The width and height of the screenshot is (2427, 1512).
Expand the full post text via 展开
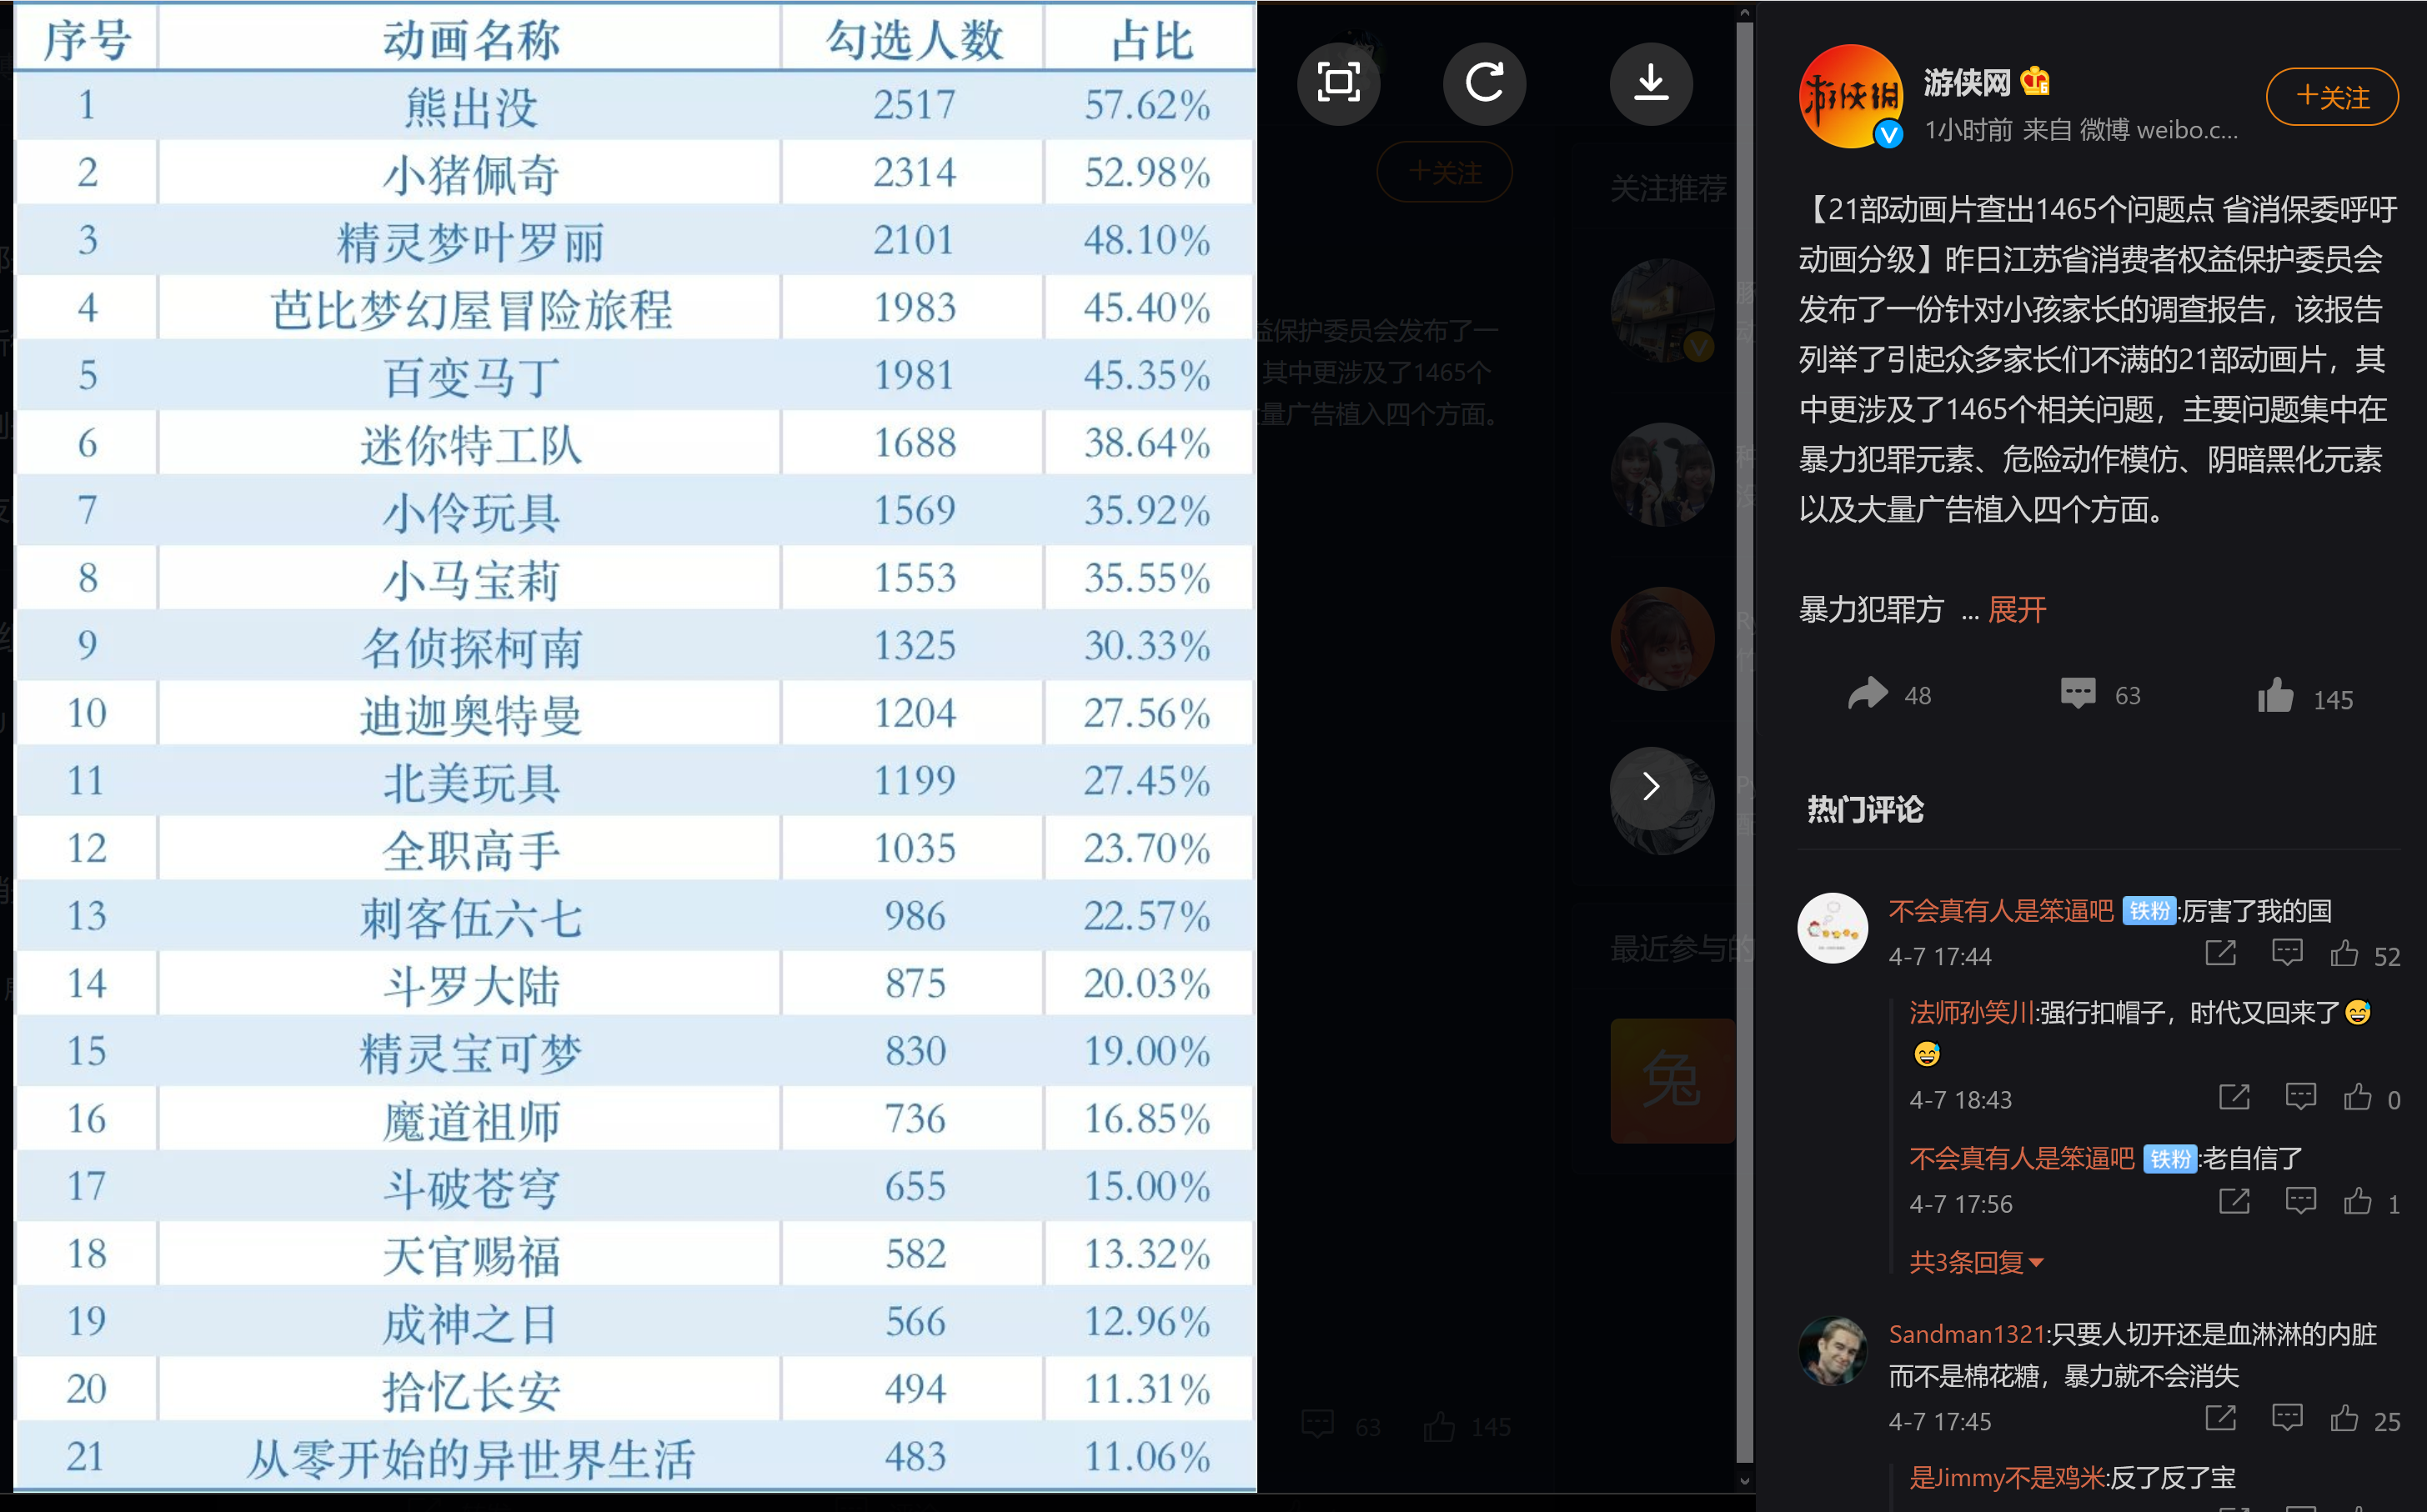tap(2017, 609)
